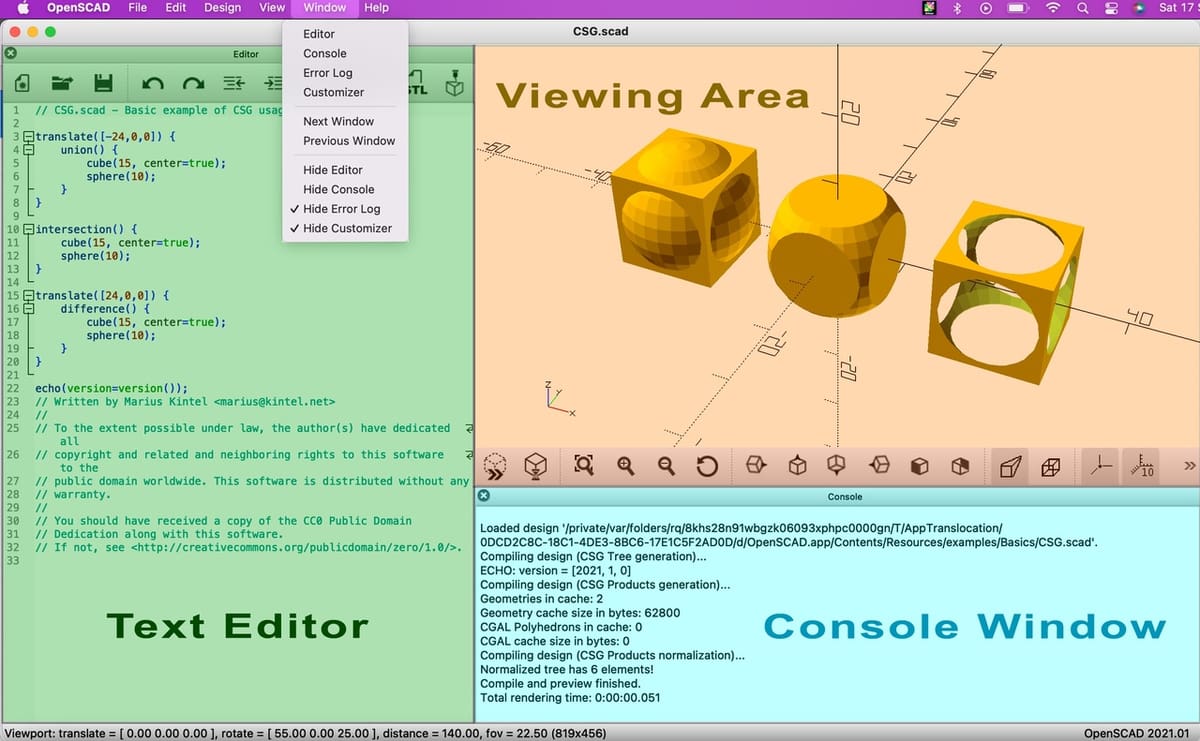Screen dimensions: 1200x741
Task: Click the Preview icon in viewport toolbar
Action: pos(496,466)
